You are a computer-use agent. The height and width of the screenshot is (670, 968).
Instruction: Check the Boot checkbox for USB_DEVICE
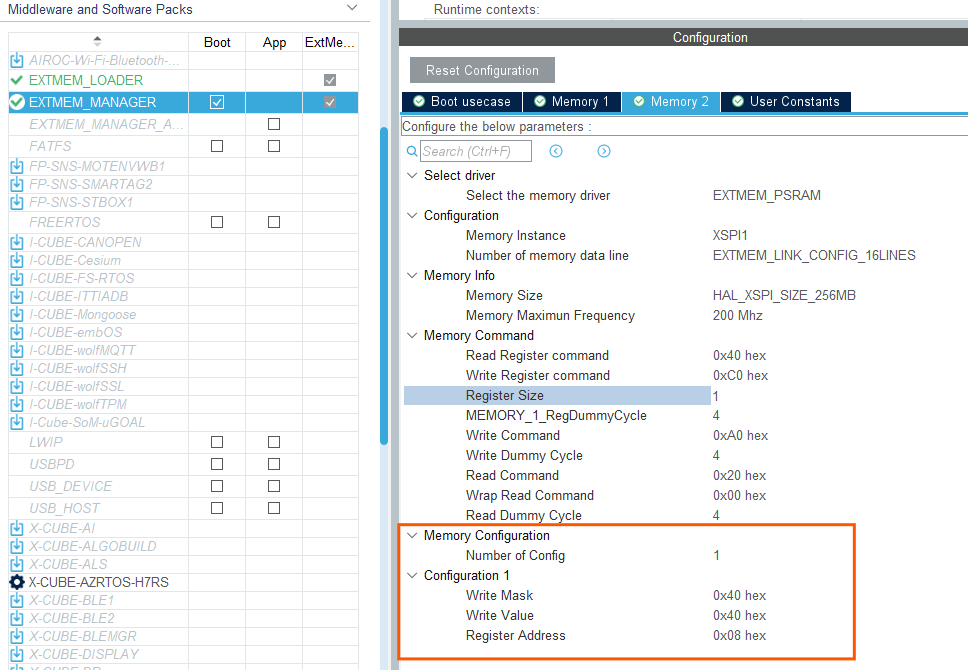[x=217, y=486]
